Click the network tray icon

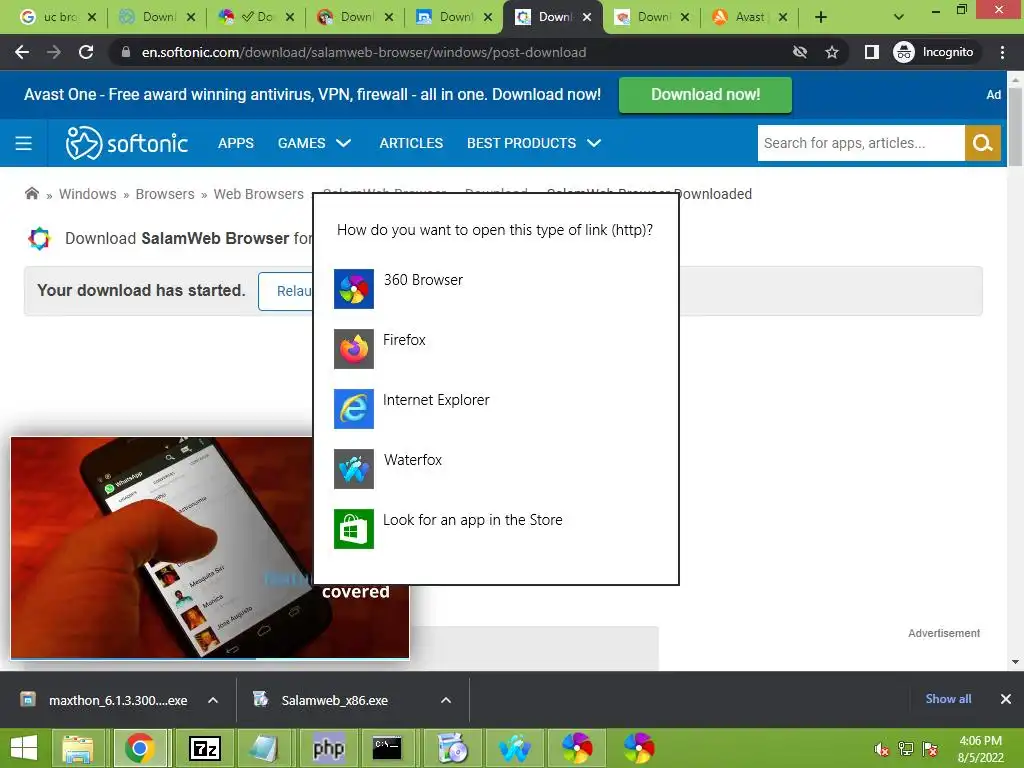(x=906, y=749)
